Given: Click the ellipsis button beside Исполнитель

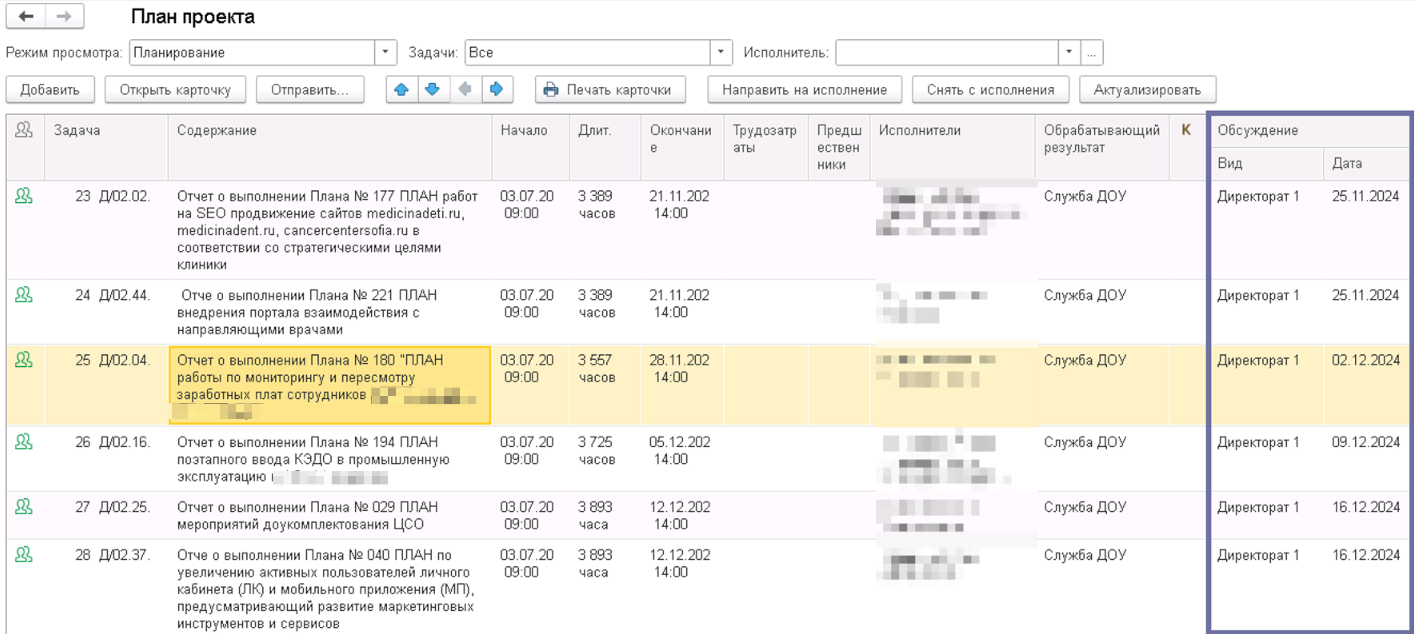Looking at the screenshot, I should click(x=1092, y=52).
